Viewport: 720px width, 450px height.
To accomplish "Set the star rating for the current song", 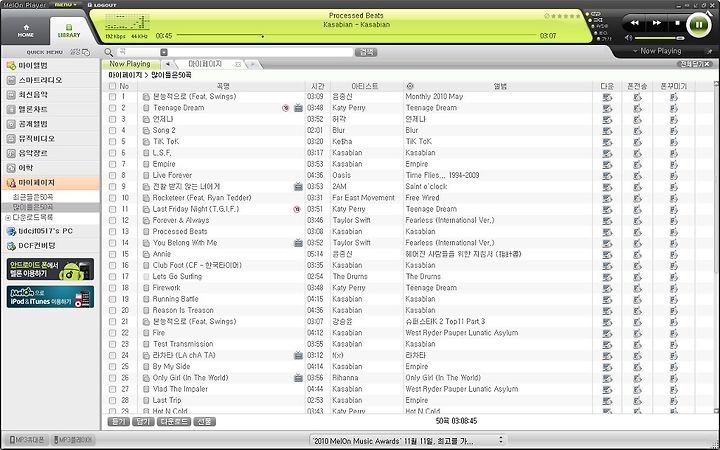I will click(565, 16).
